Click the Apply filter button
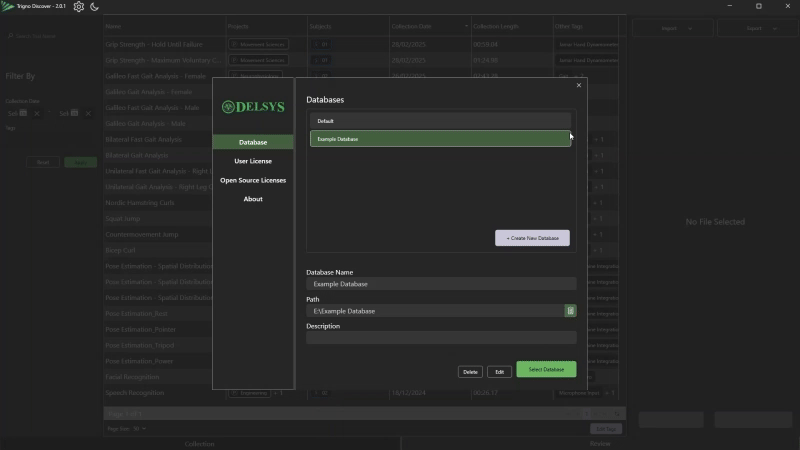The height and width of the screenshot is (450, 800). [x=81, y=162]
